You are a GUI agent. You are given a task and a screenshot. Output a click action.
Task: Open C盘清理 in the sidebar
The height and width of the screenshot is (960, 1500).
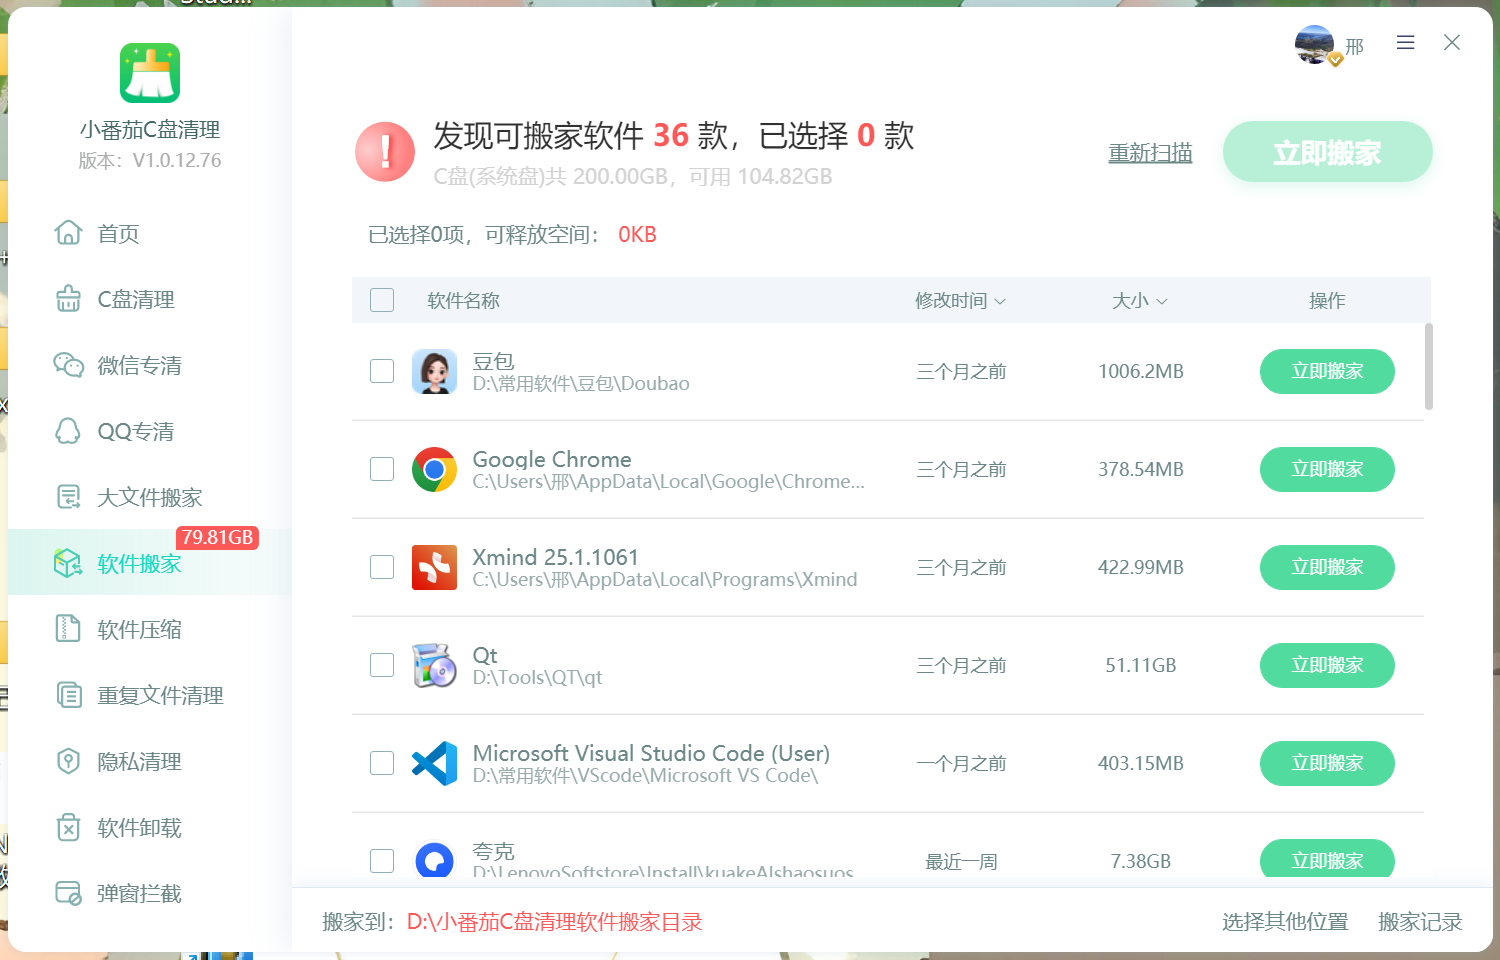[136, 299]
